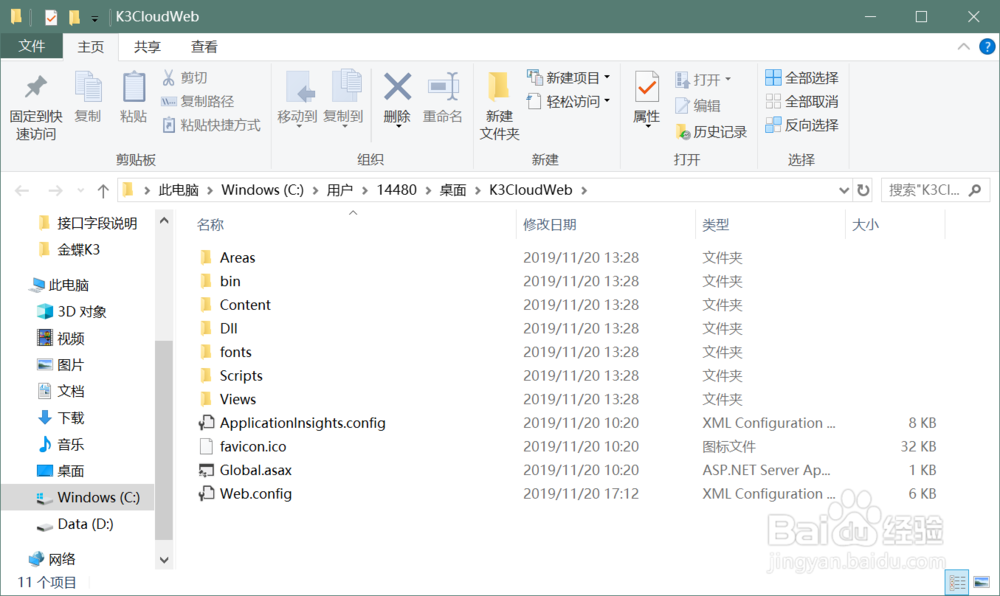The height and width of the screenshot is (596, 1000).
Task: Switch to large icons view in status bar
Action: (x=982, y=582)
